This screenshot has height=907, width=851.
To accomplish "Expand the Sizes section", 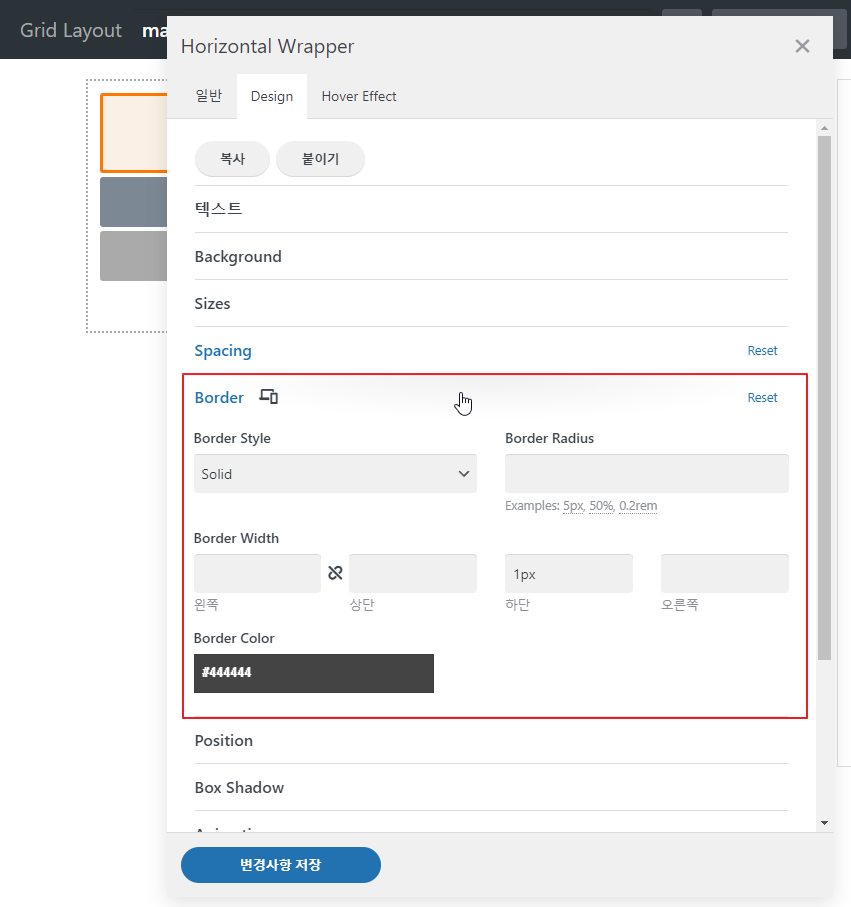I will tap(491, 303).
